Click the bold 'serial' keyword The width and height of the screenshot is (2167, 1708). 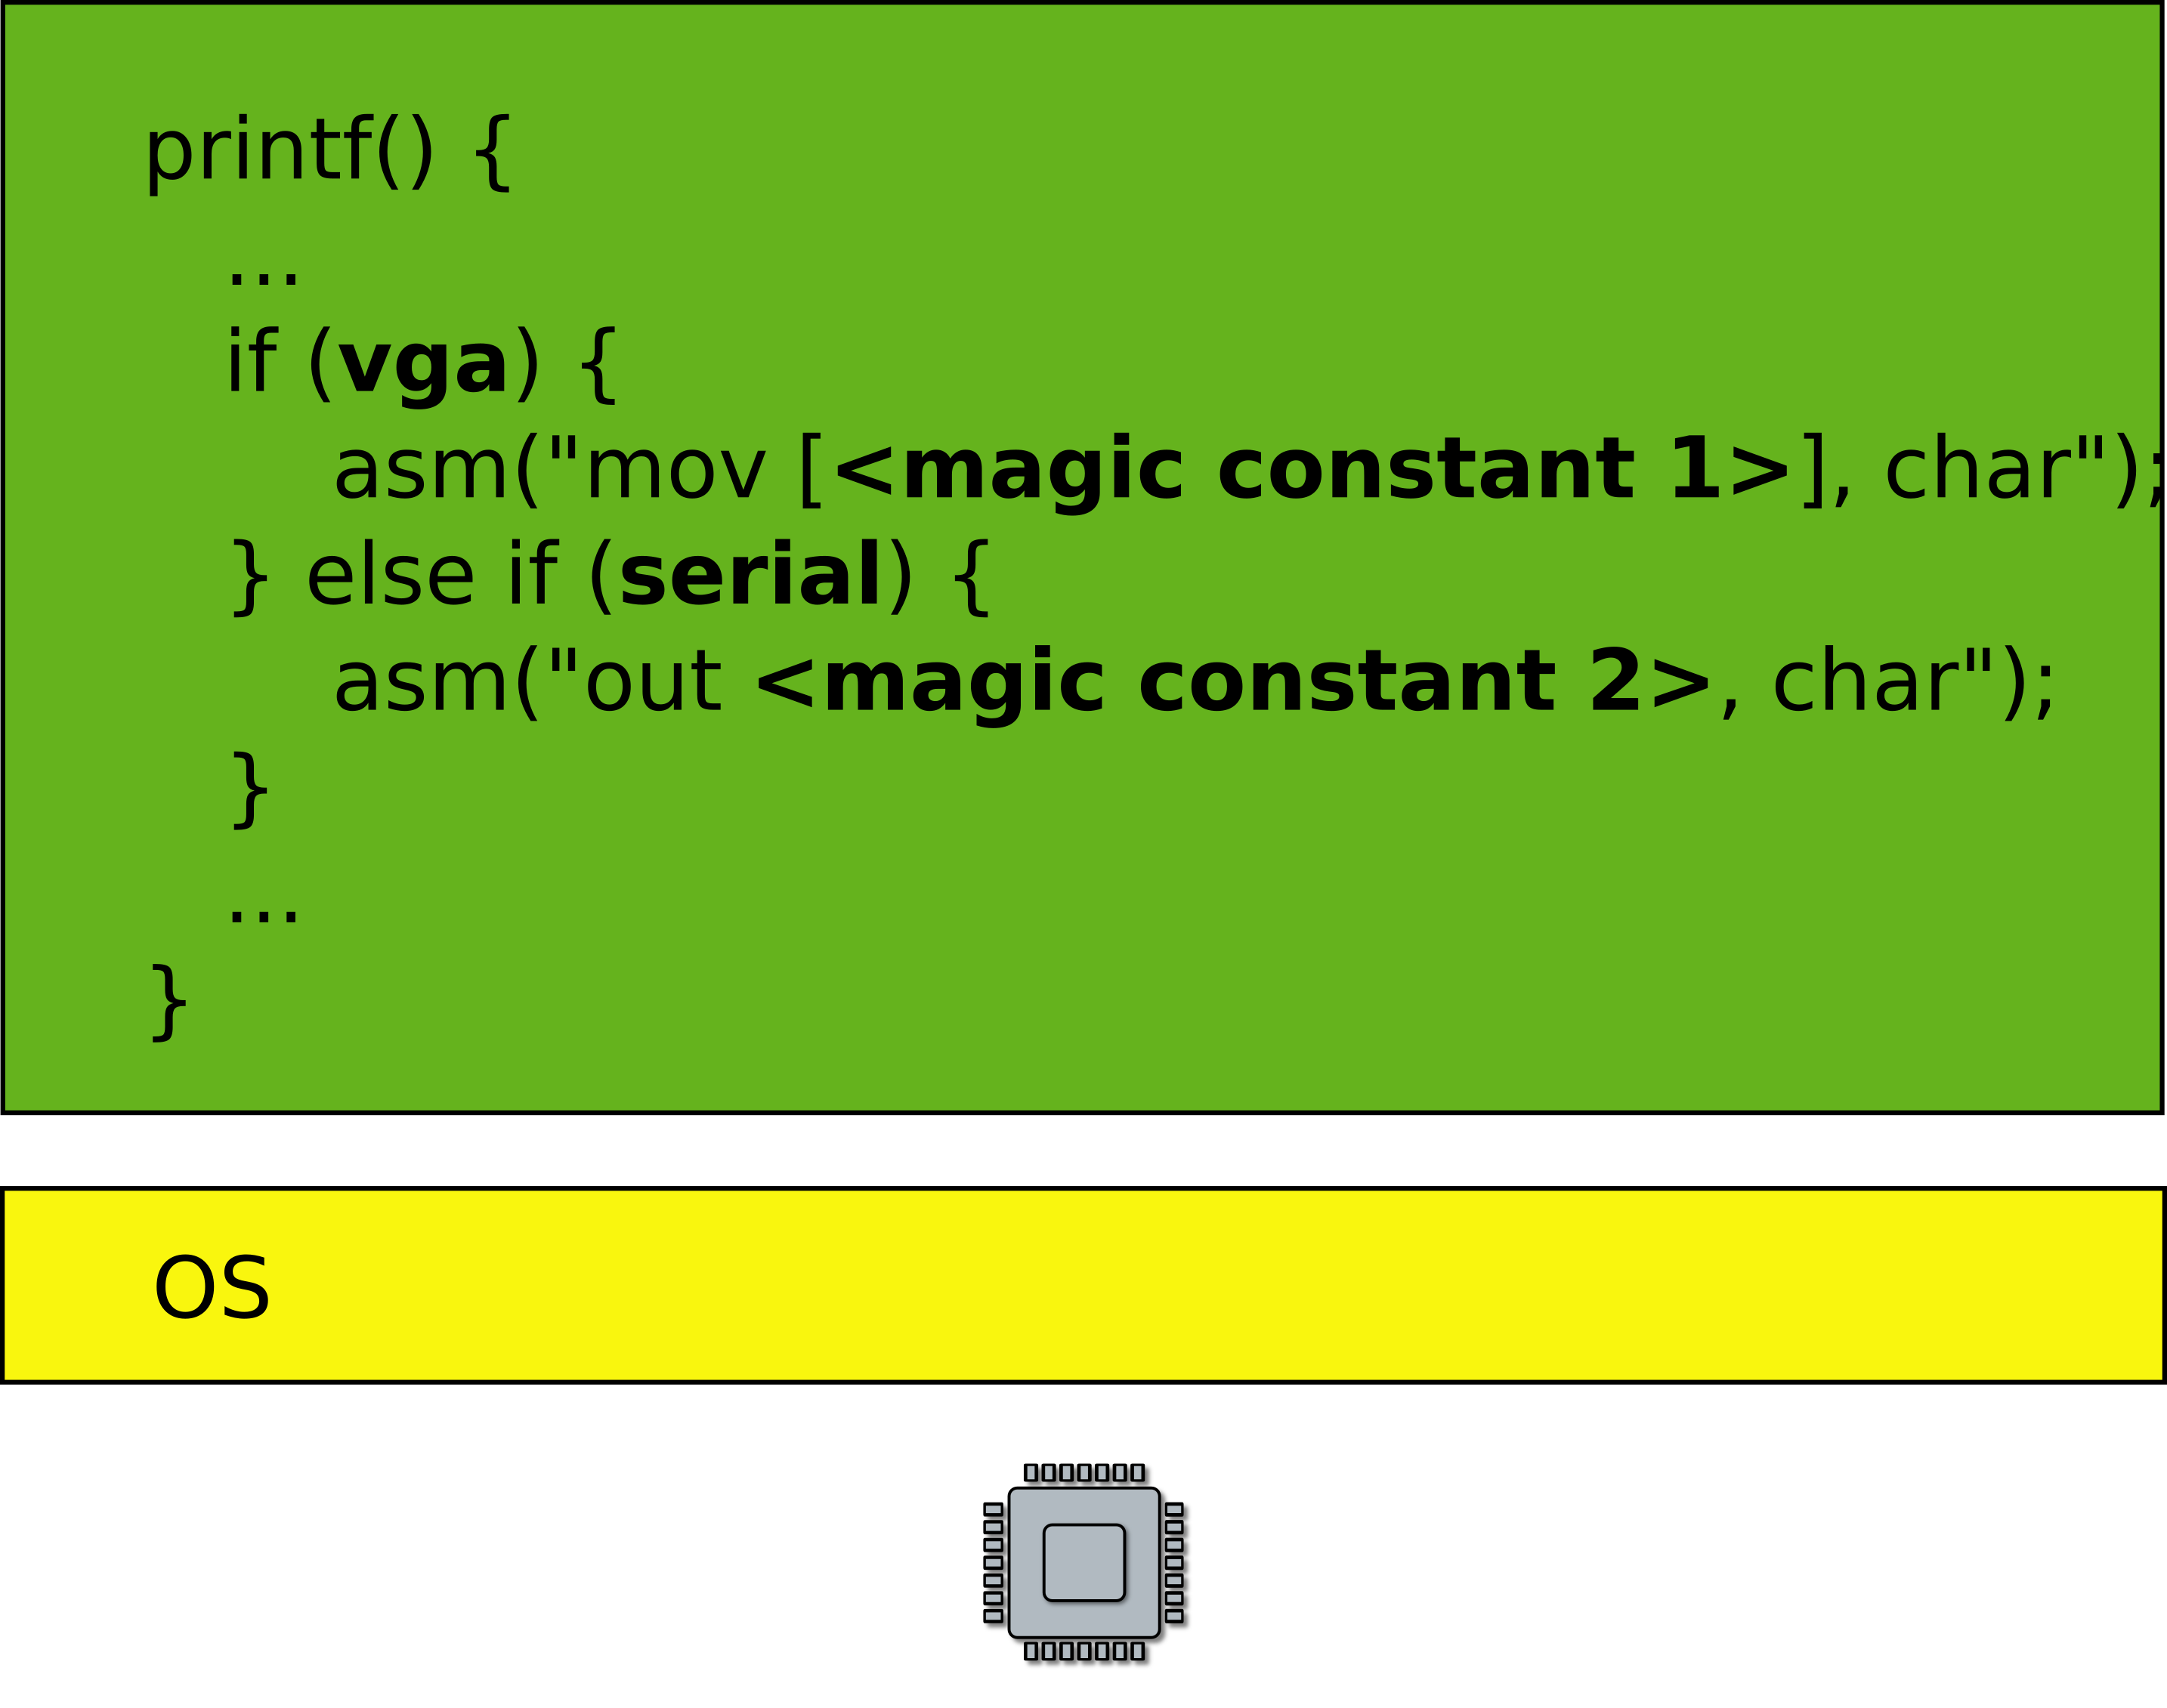click(x=750, y=576)
